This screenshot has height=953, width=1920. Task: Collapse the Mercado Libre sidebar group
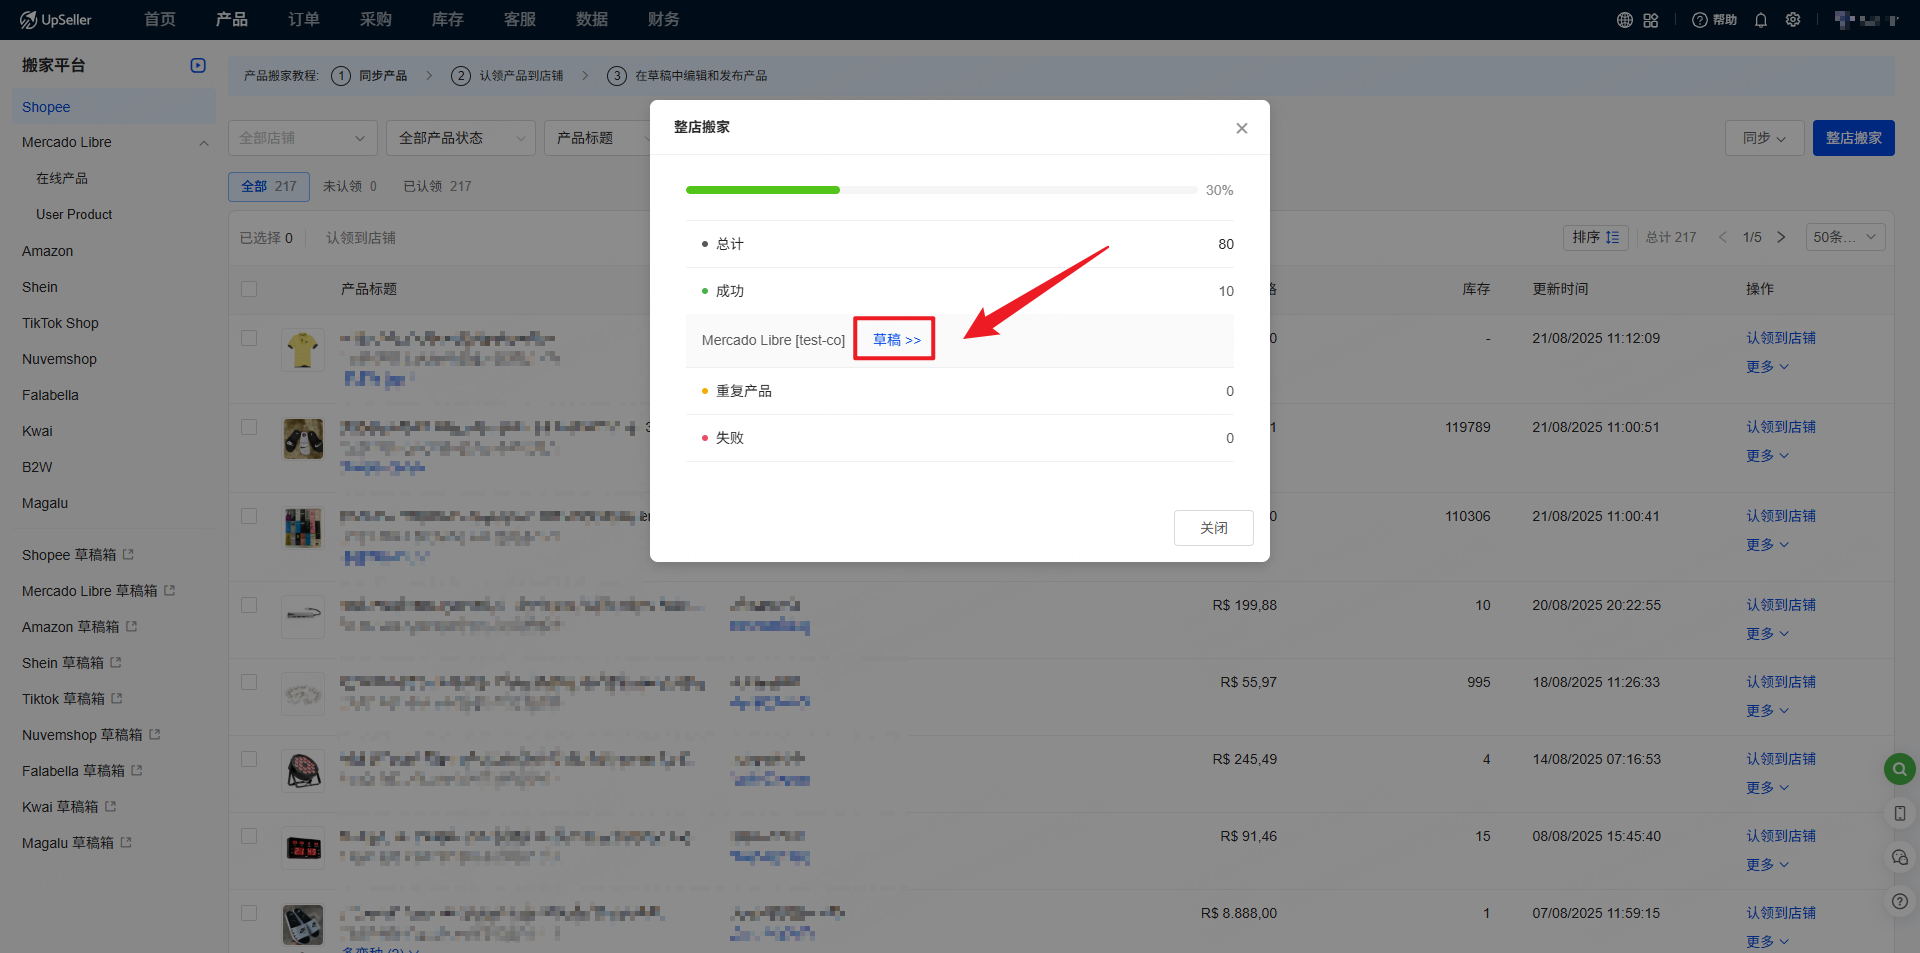[204, 143]
